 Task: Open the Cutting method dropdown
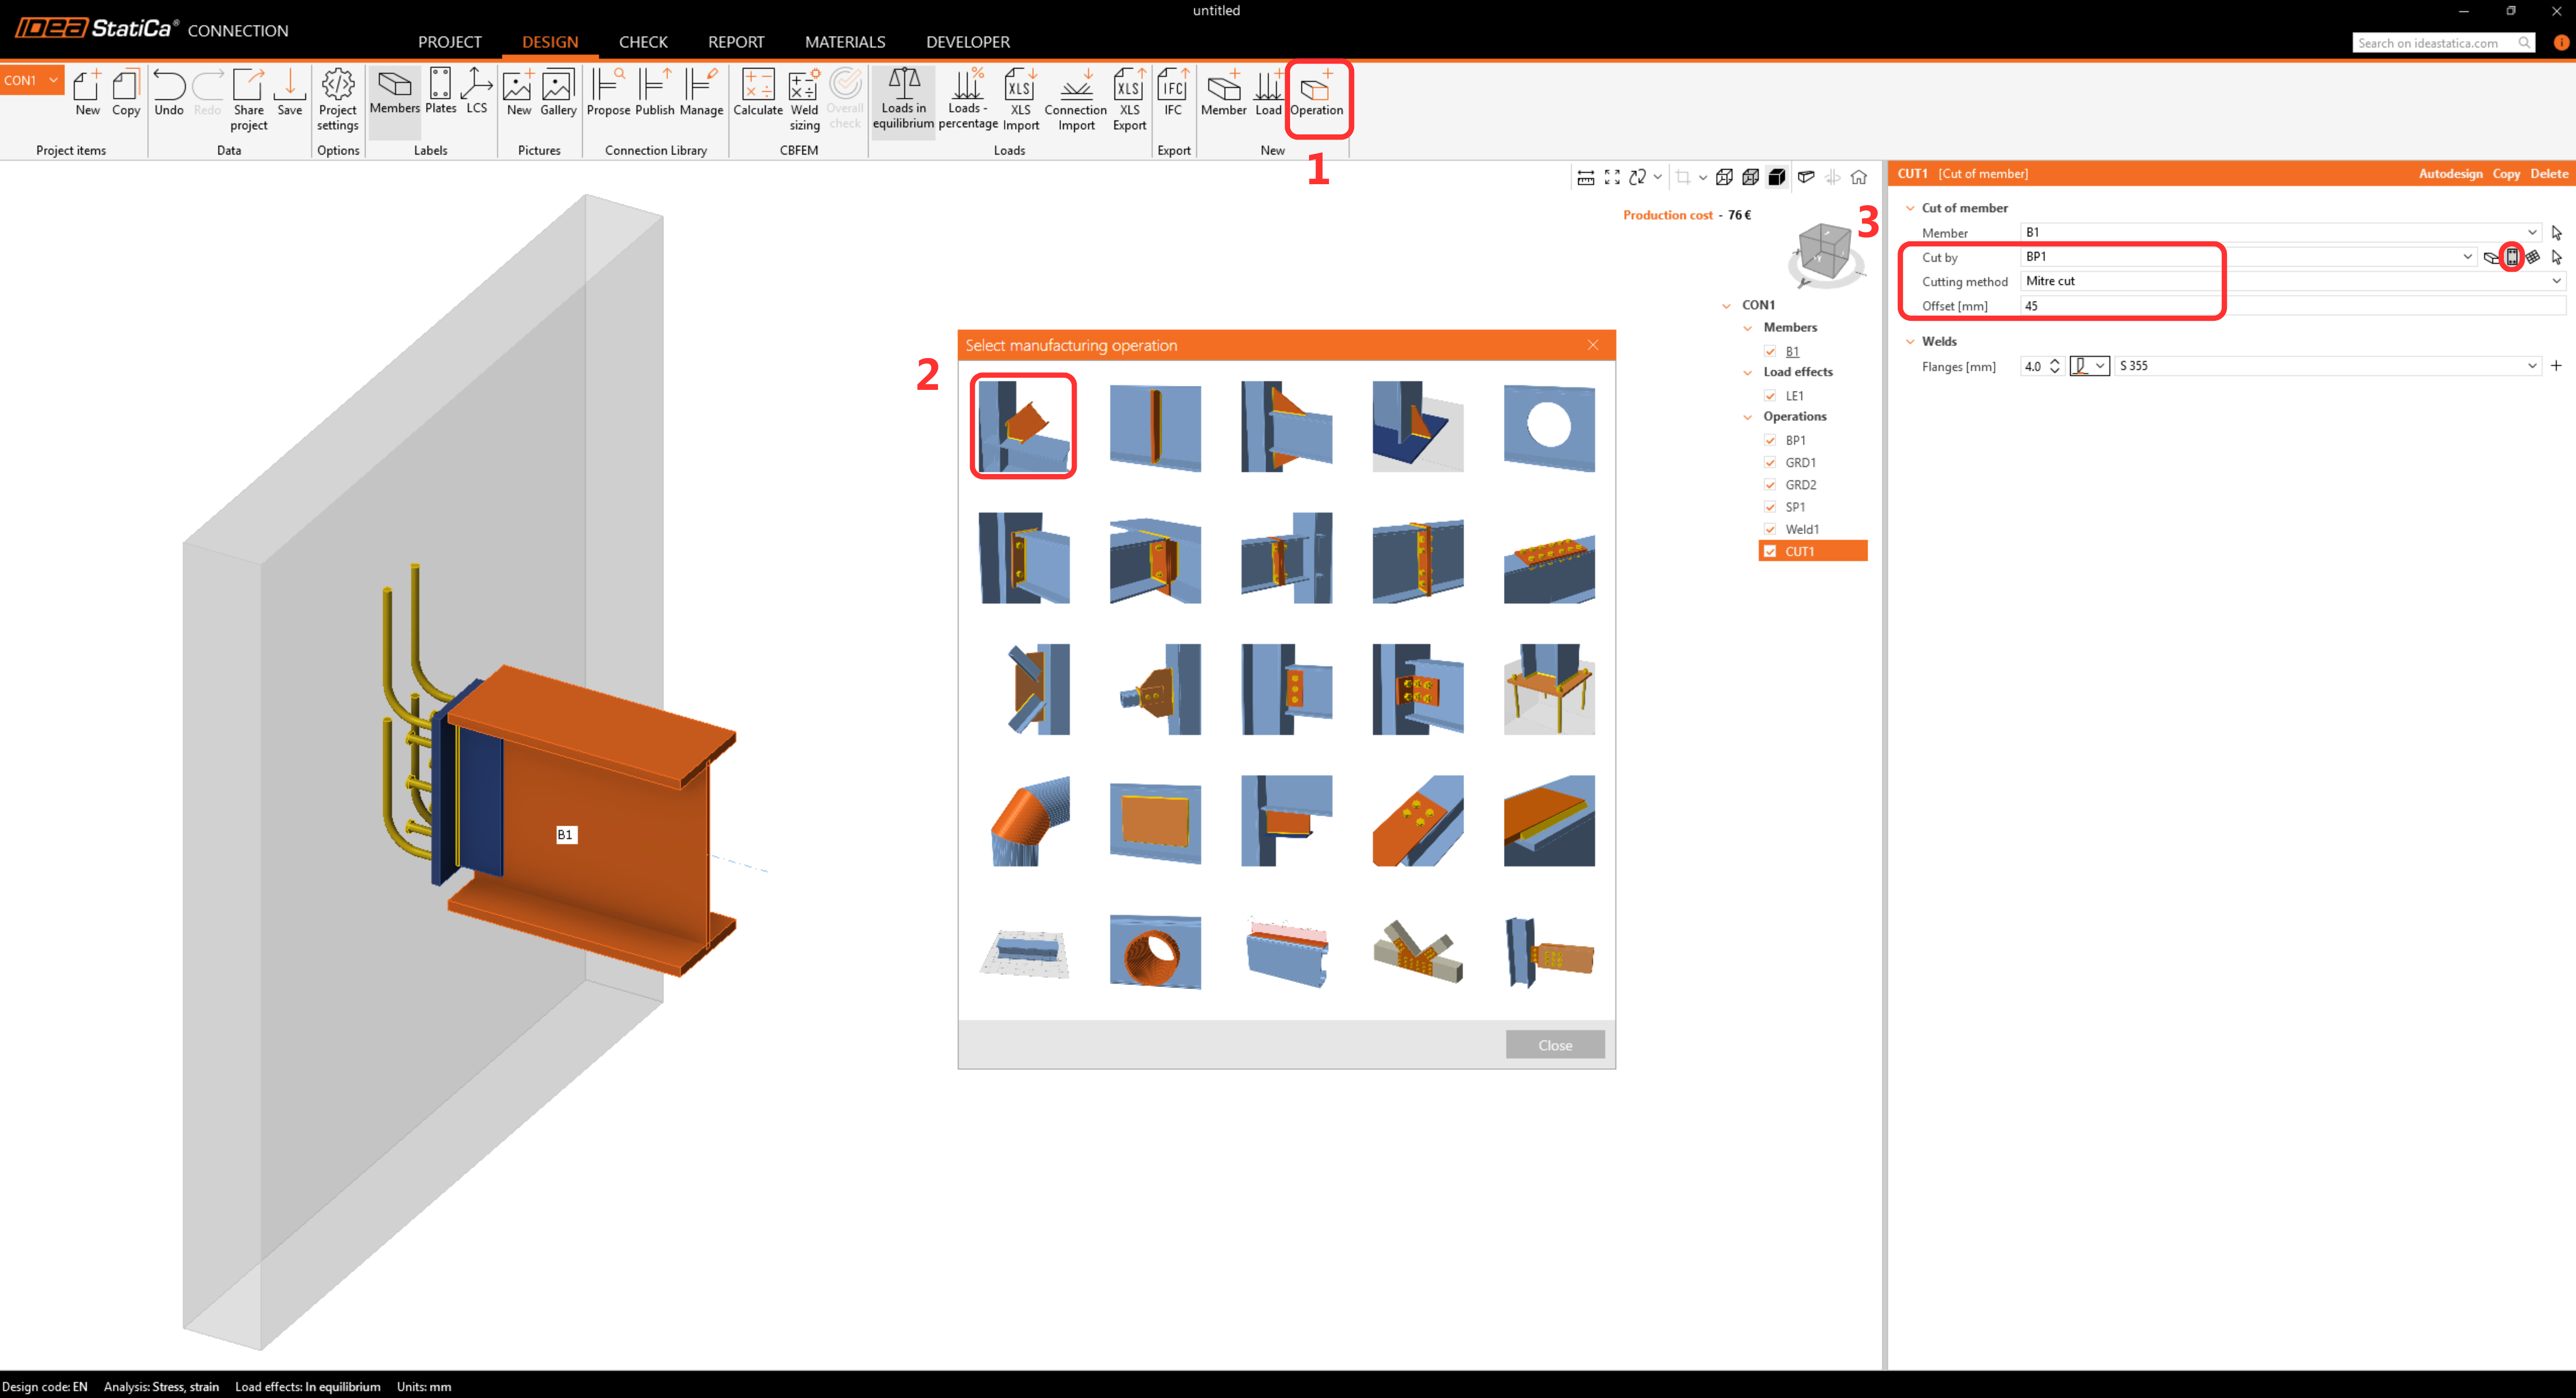click(x=2555, y=281)
